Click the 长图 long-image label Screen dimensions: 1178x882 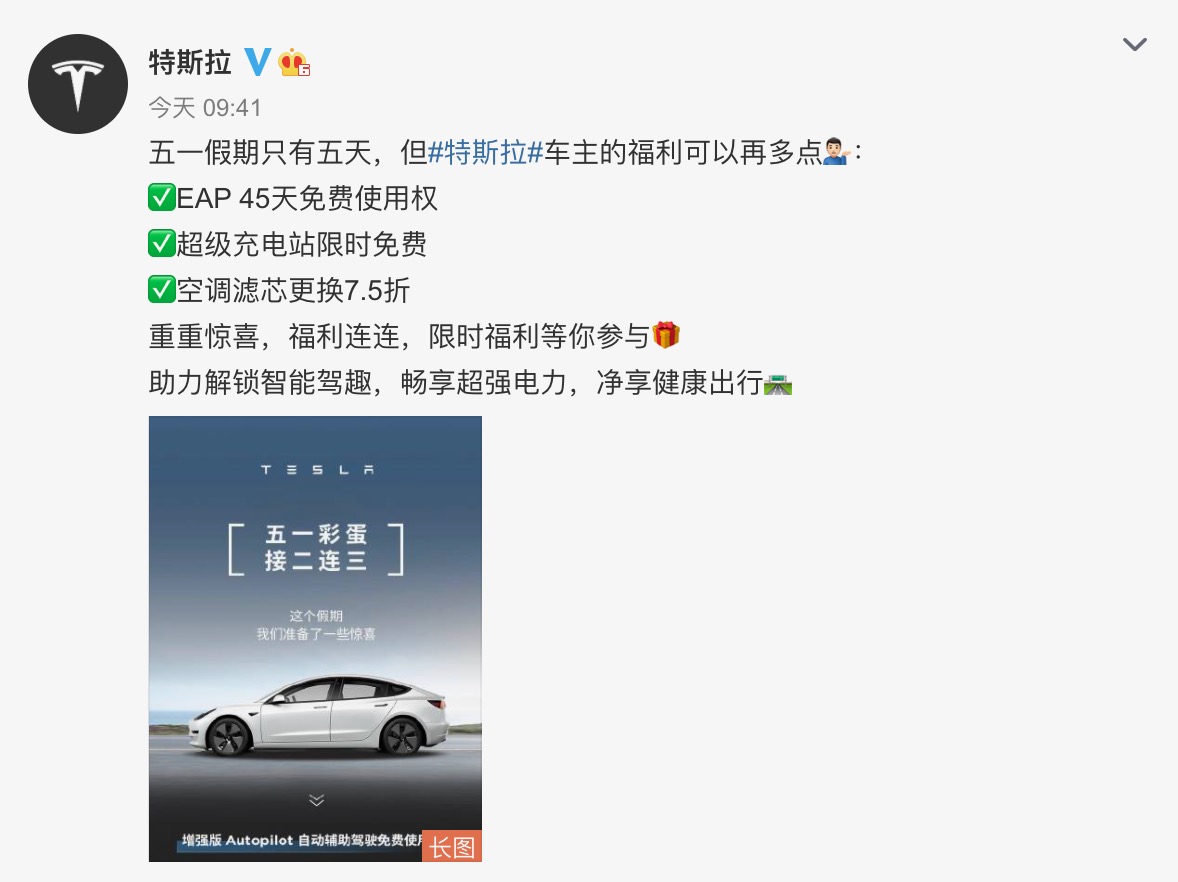(x=452, y=847)
